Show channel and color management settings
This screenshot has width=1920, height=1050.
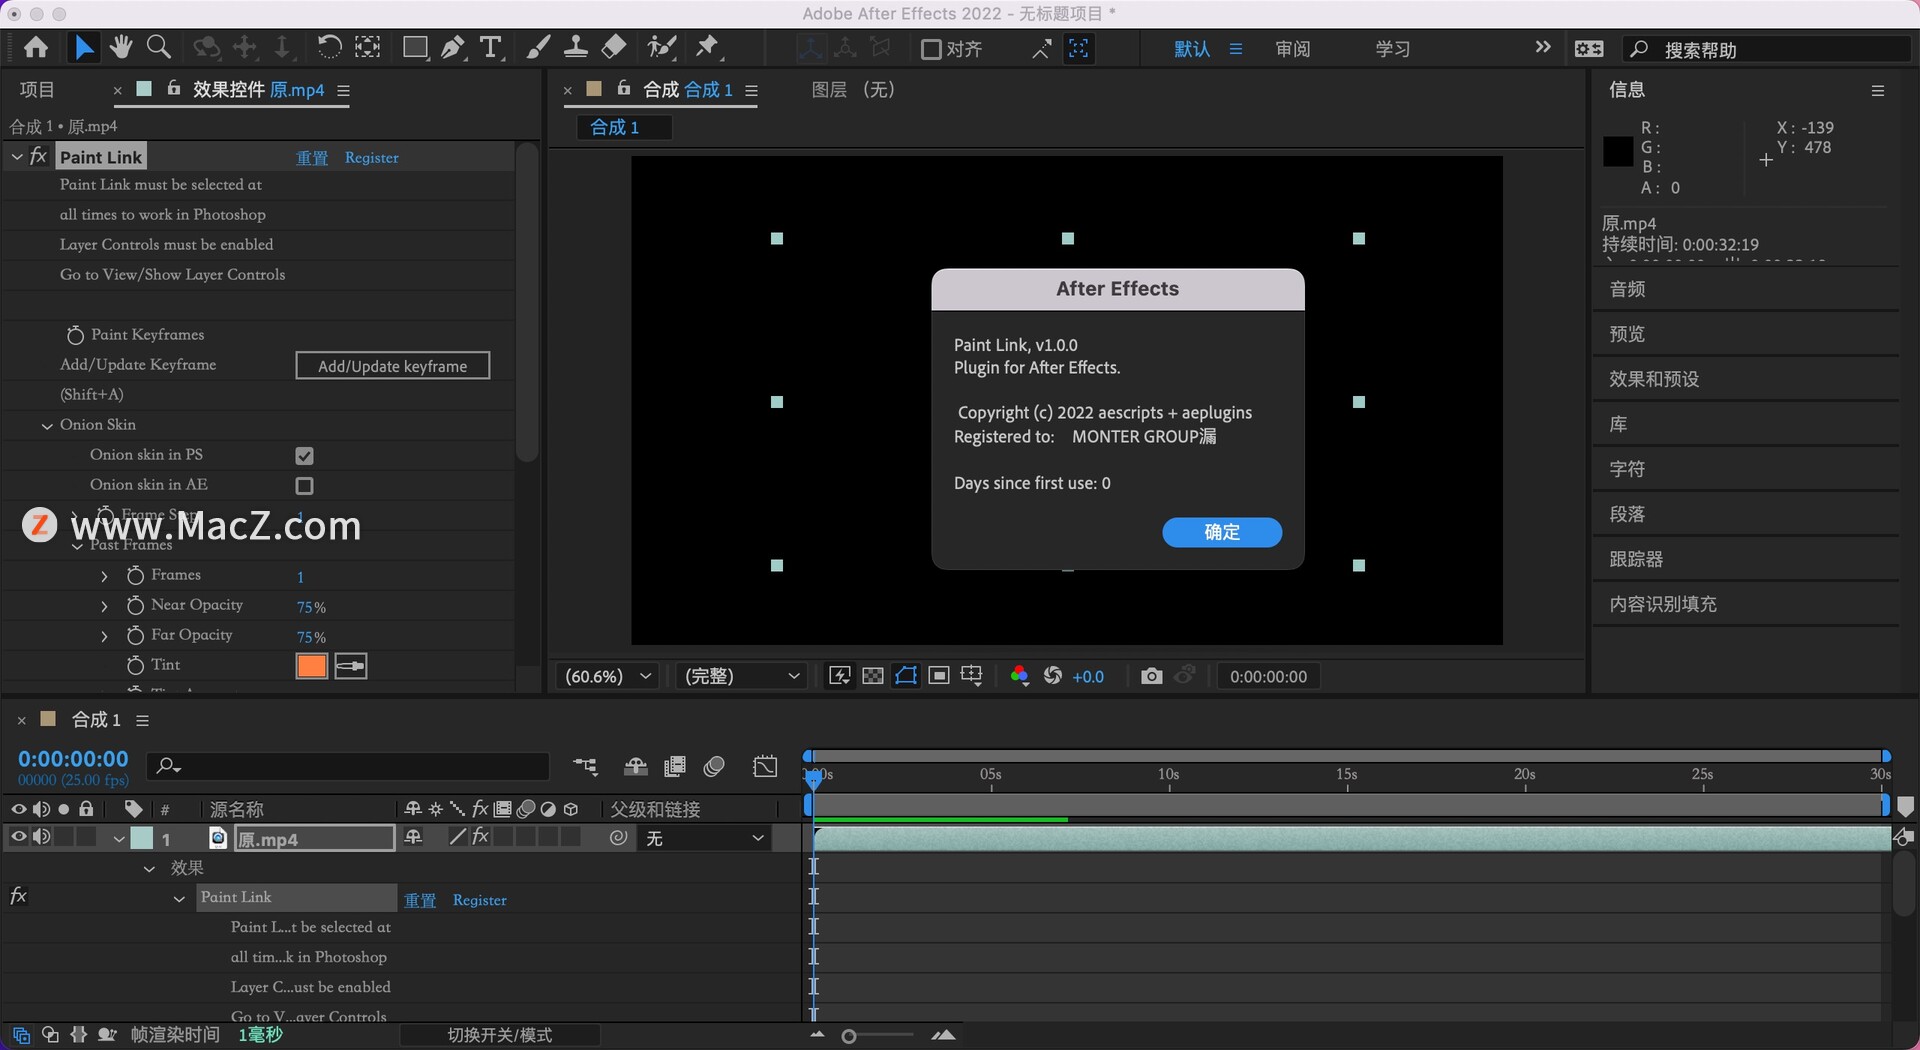pos(1019,676)
